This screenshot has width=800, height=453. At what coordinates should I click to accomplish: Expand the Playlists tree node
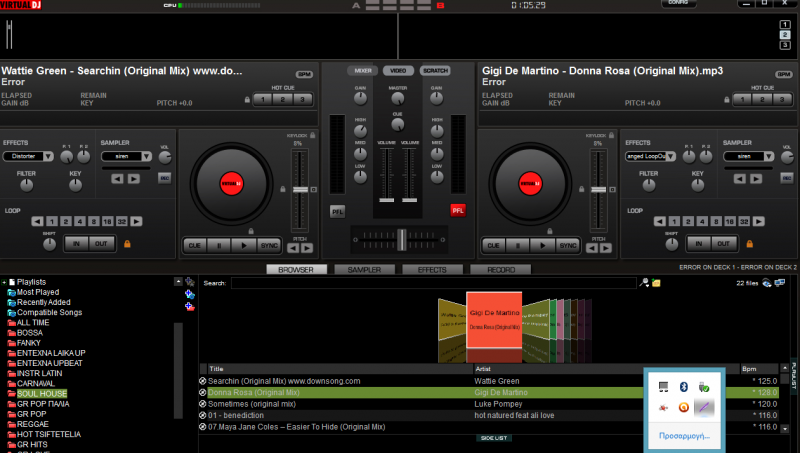point(4,282)
